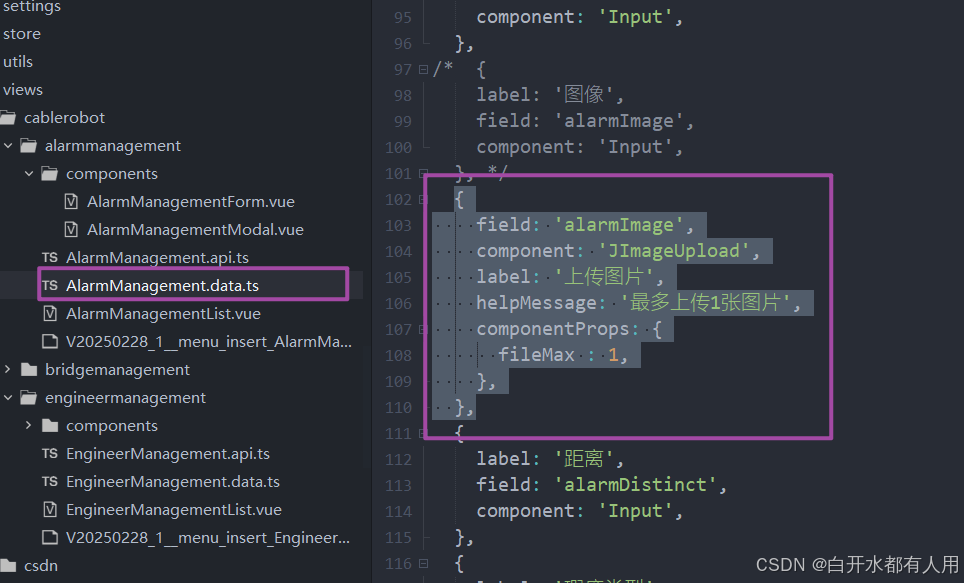Click Vue icon of AlarmManagementModal.vue
Image resolution: width=964 pixels, height=583 pixels.
click(71, 229)
